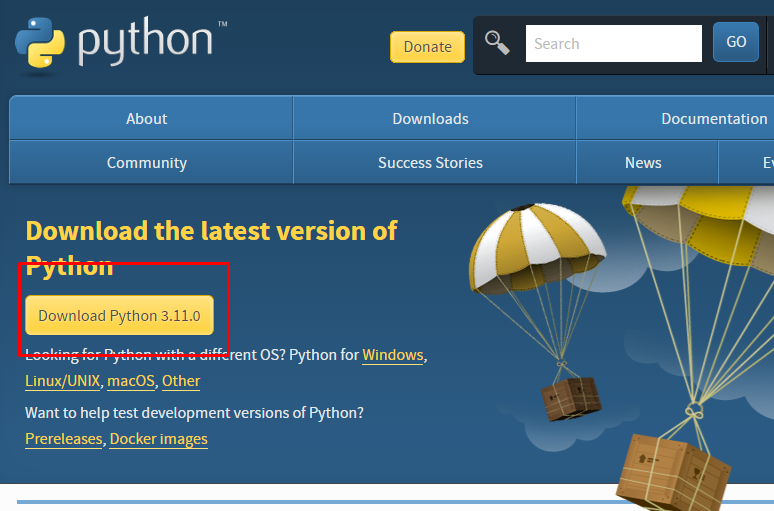Open the Docker images link
This screenshot has height=511, width=774.
point(158,439)
